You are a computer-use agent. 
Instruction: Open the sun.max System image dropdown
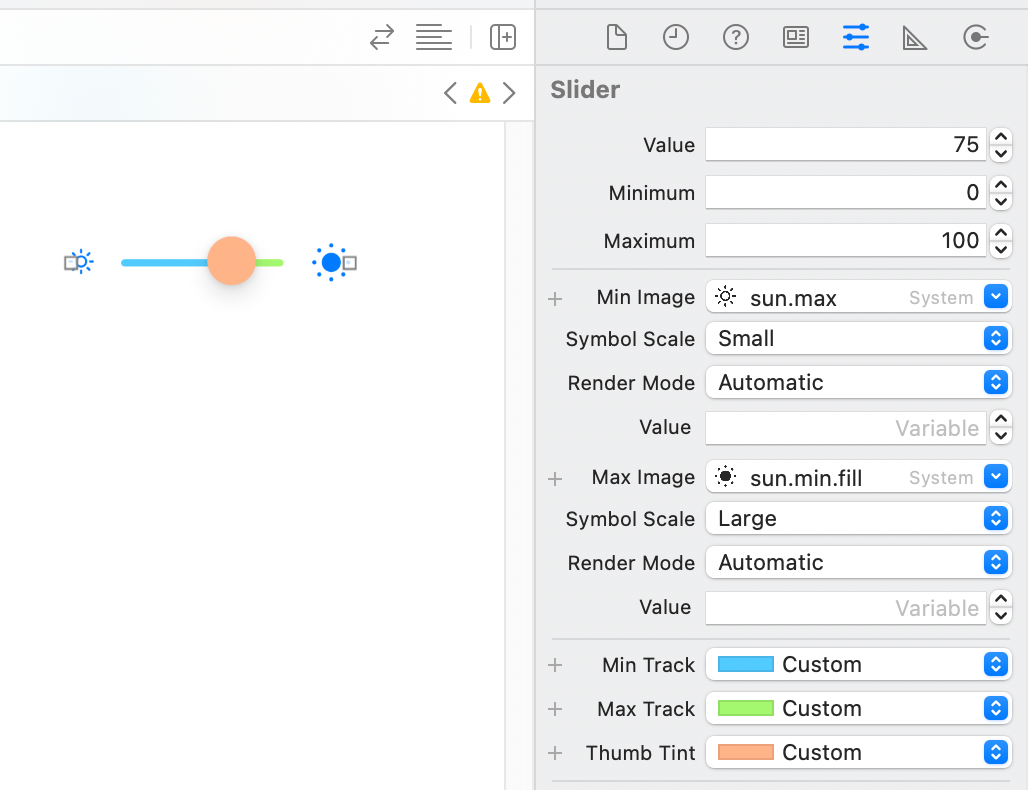coord(994,296)
